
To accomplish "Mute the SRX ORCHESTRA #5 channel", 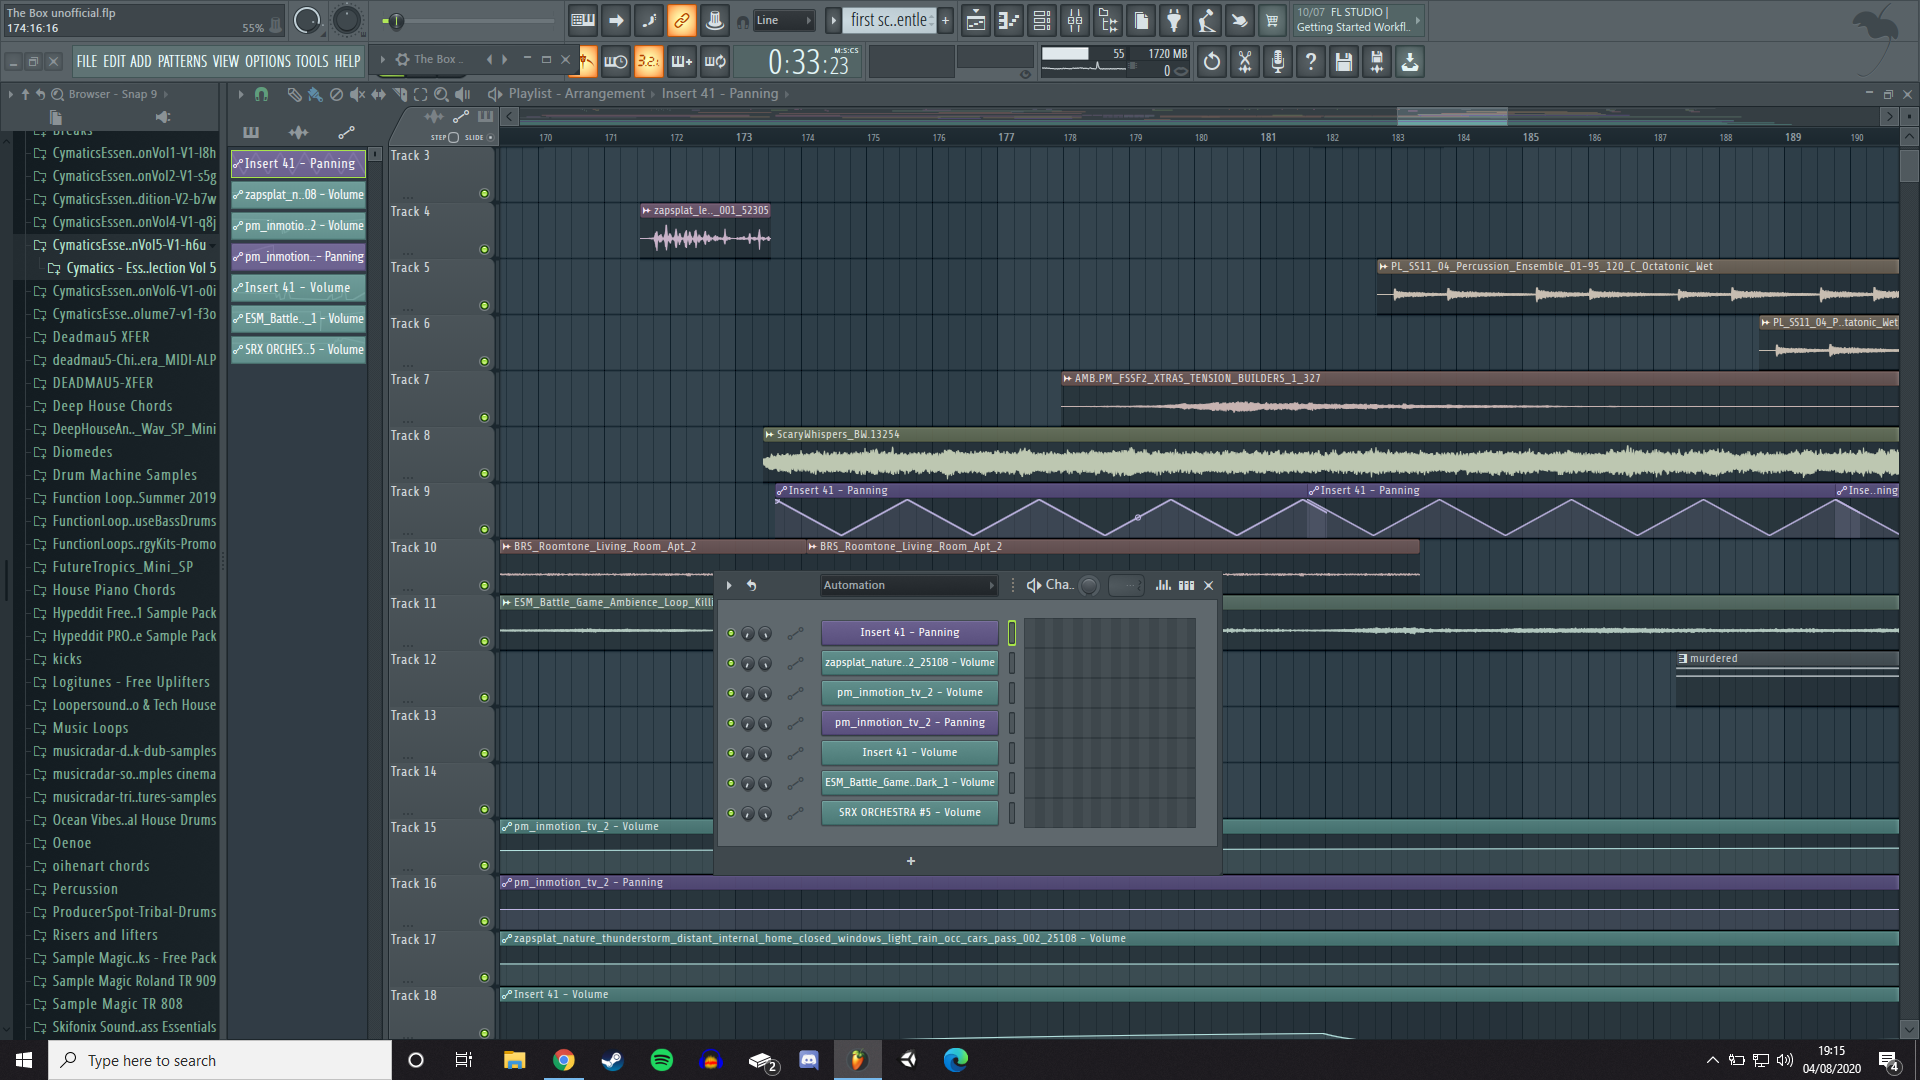I will pos(731,813).
